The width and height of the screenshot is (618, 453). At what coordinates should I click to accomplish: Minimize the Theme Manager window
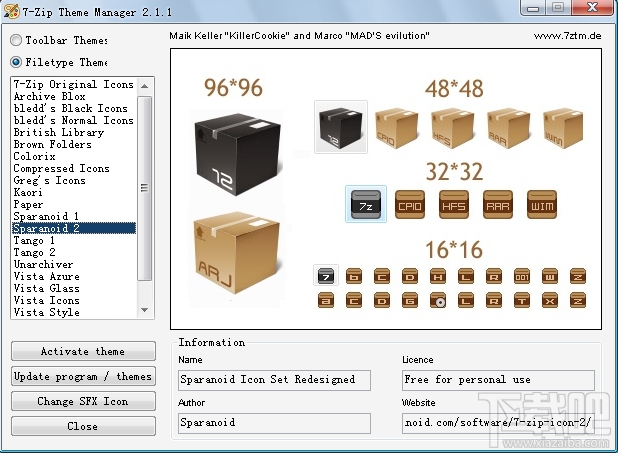point(533,7)
